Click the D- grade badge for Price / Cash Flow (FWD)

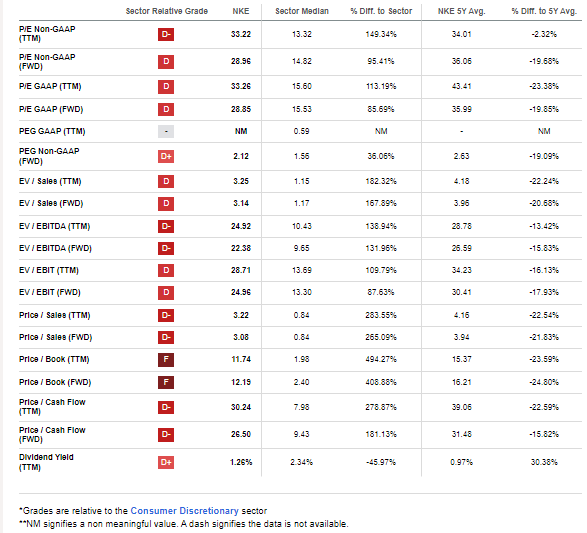166,435
